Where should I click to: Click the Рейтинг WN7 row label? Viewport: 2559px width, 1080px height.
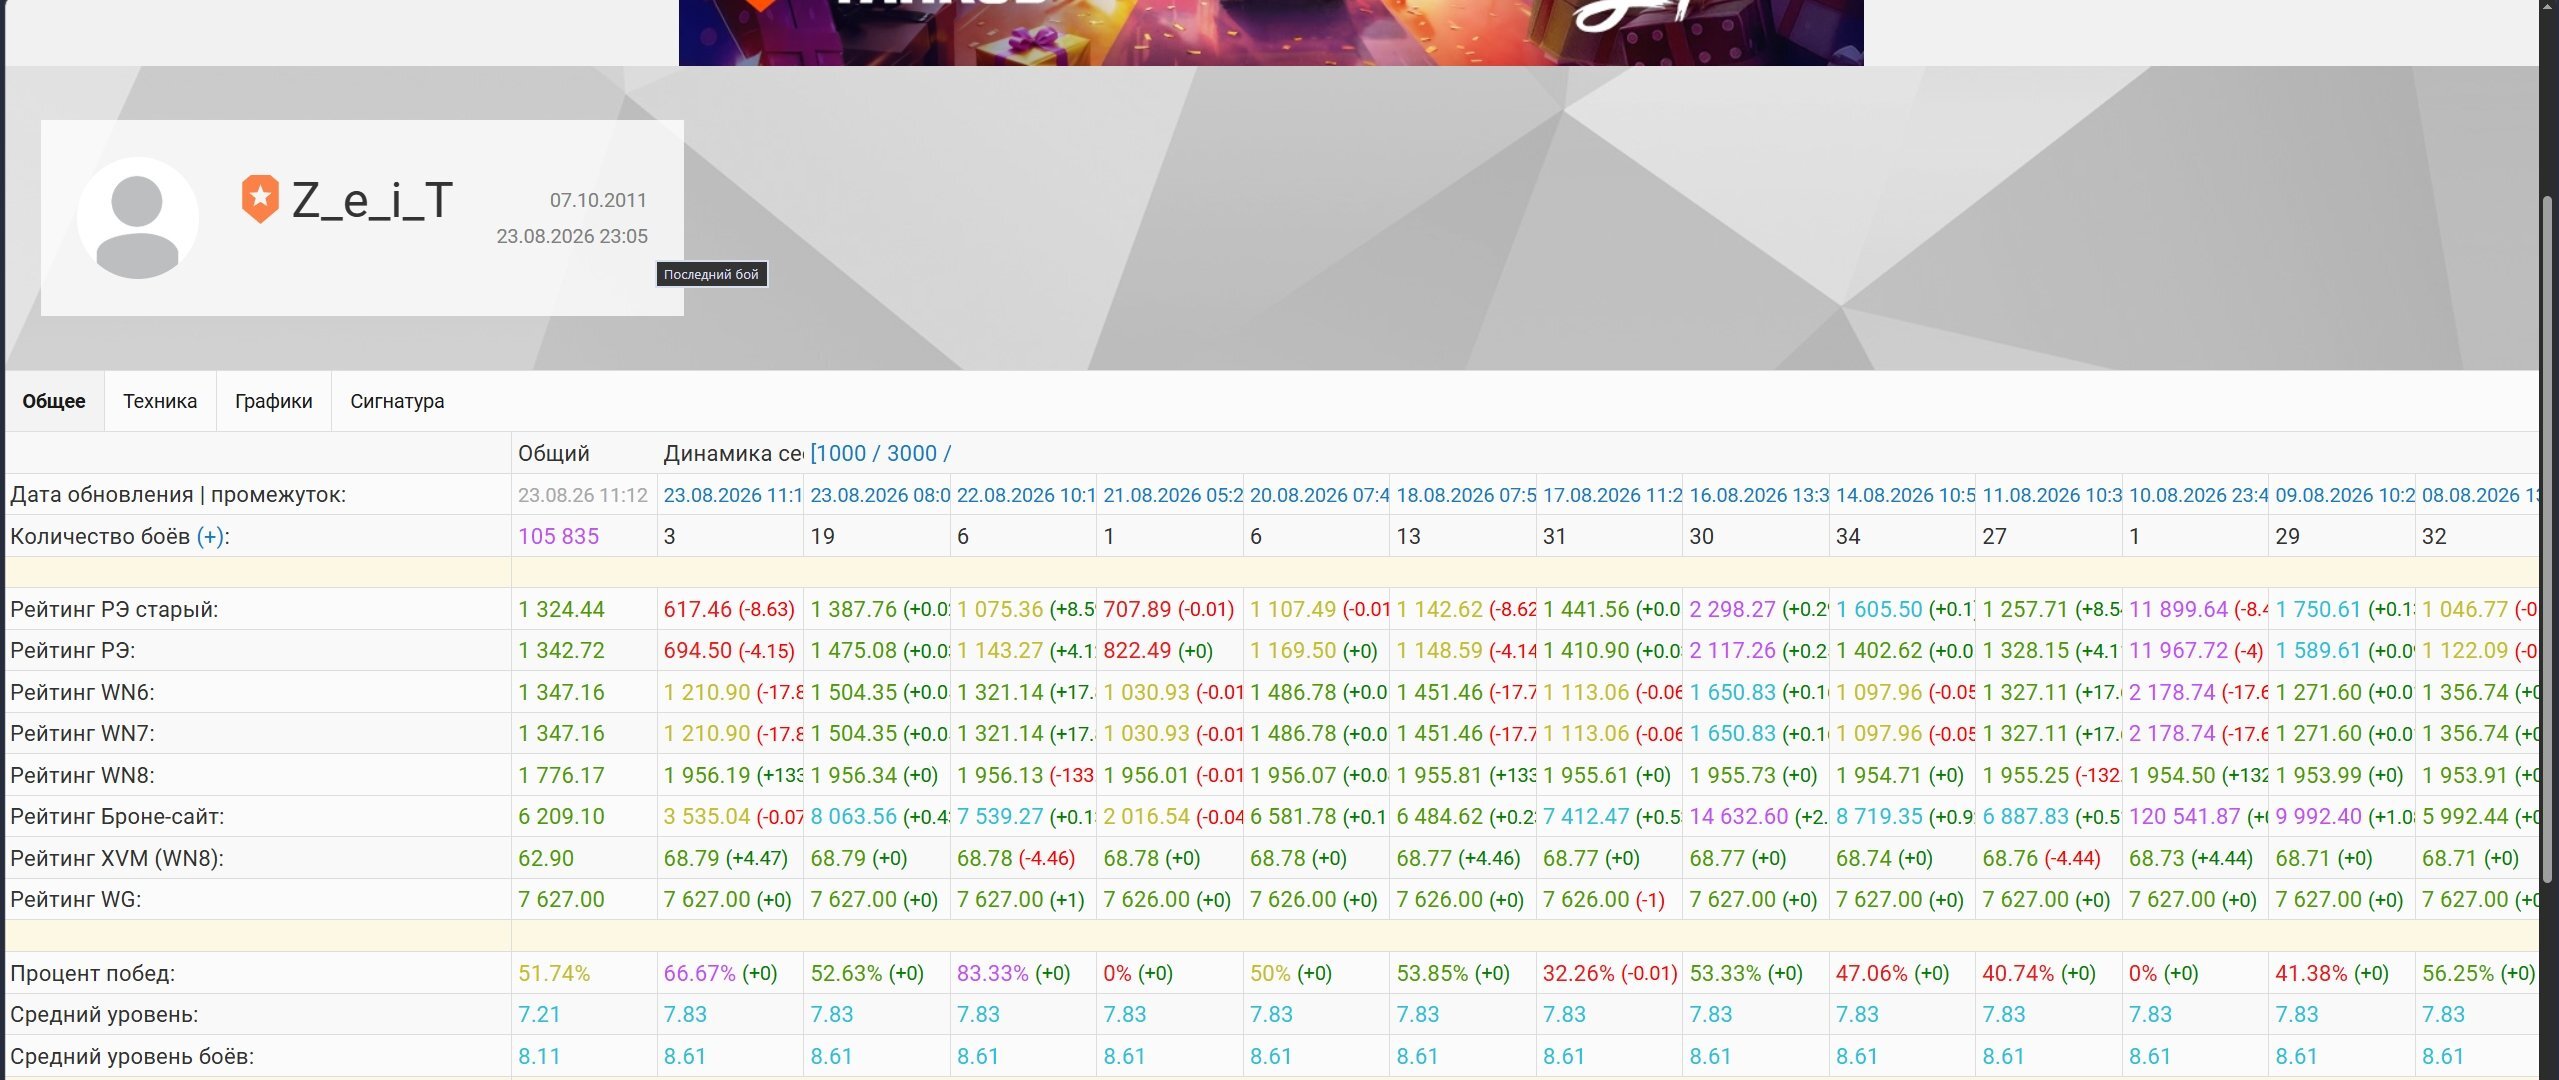pos(82,733)
